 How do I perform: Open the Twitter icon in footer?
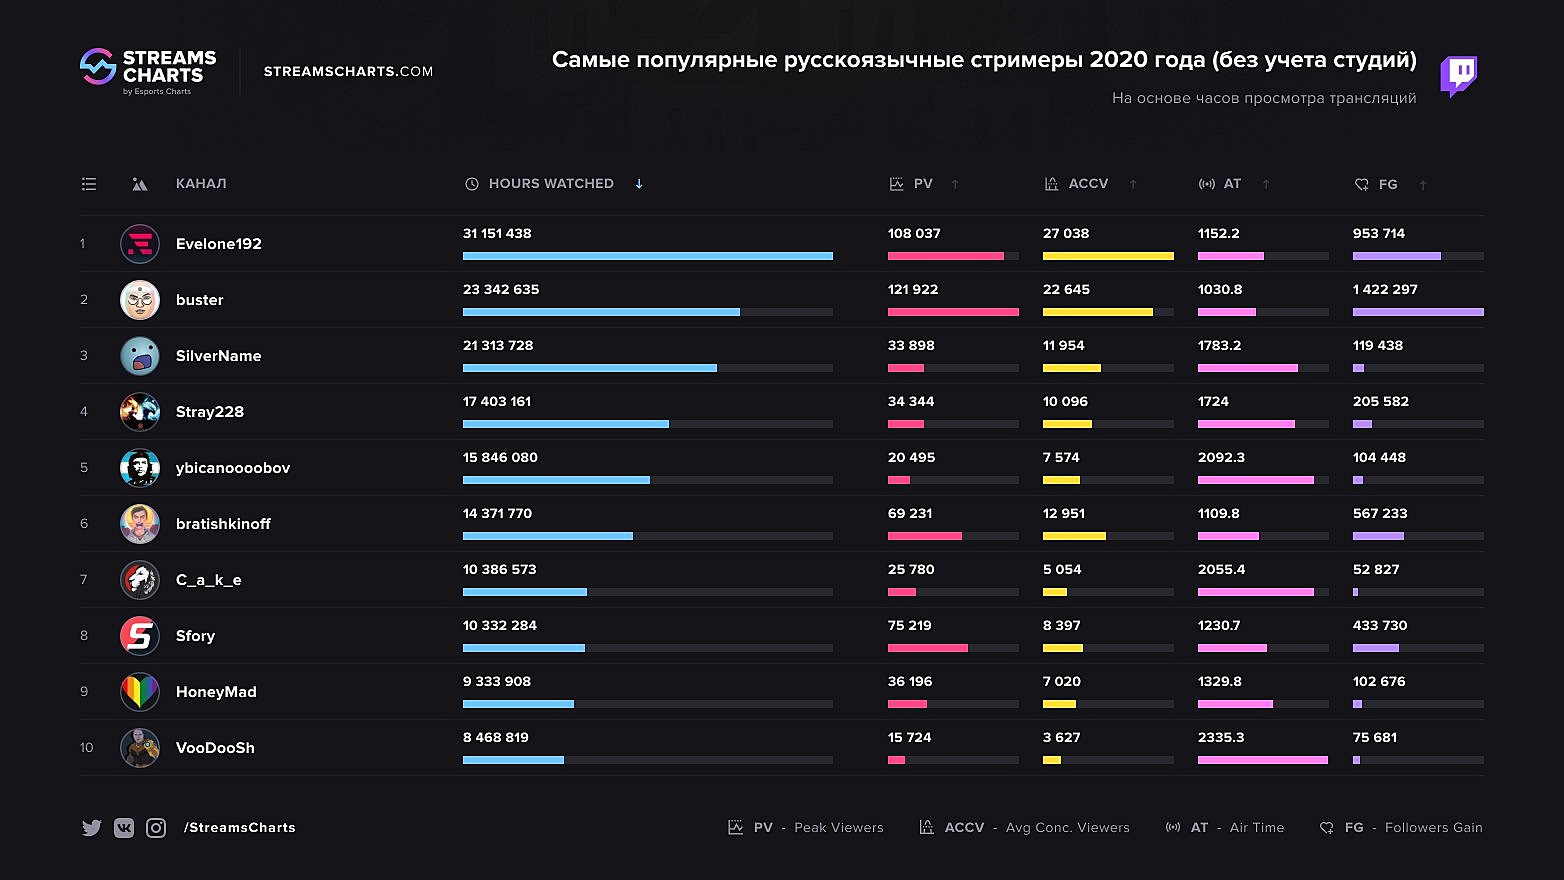pyautogui.click(x=91, y=828)
